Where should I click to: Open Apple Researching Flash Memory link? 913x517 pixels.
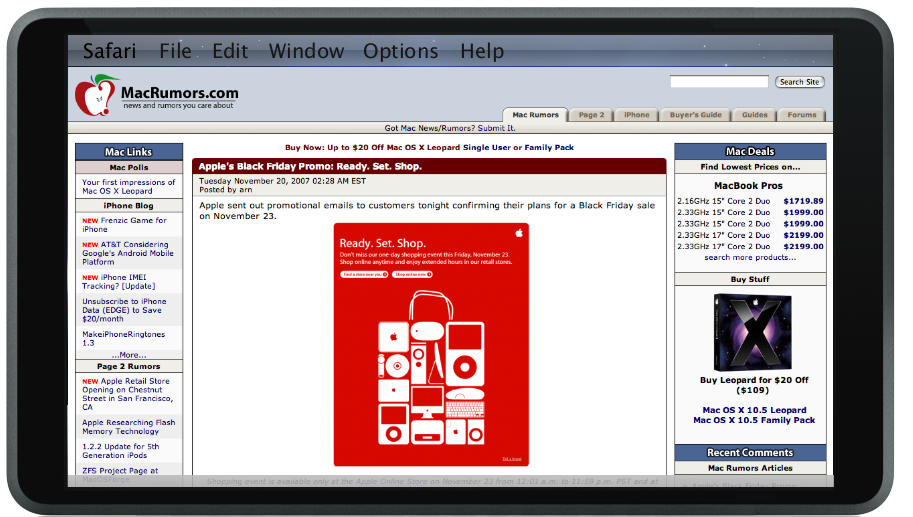128,427
